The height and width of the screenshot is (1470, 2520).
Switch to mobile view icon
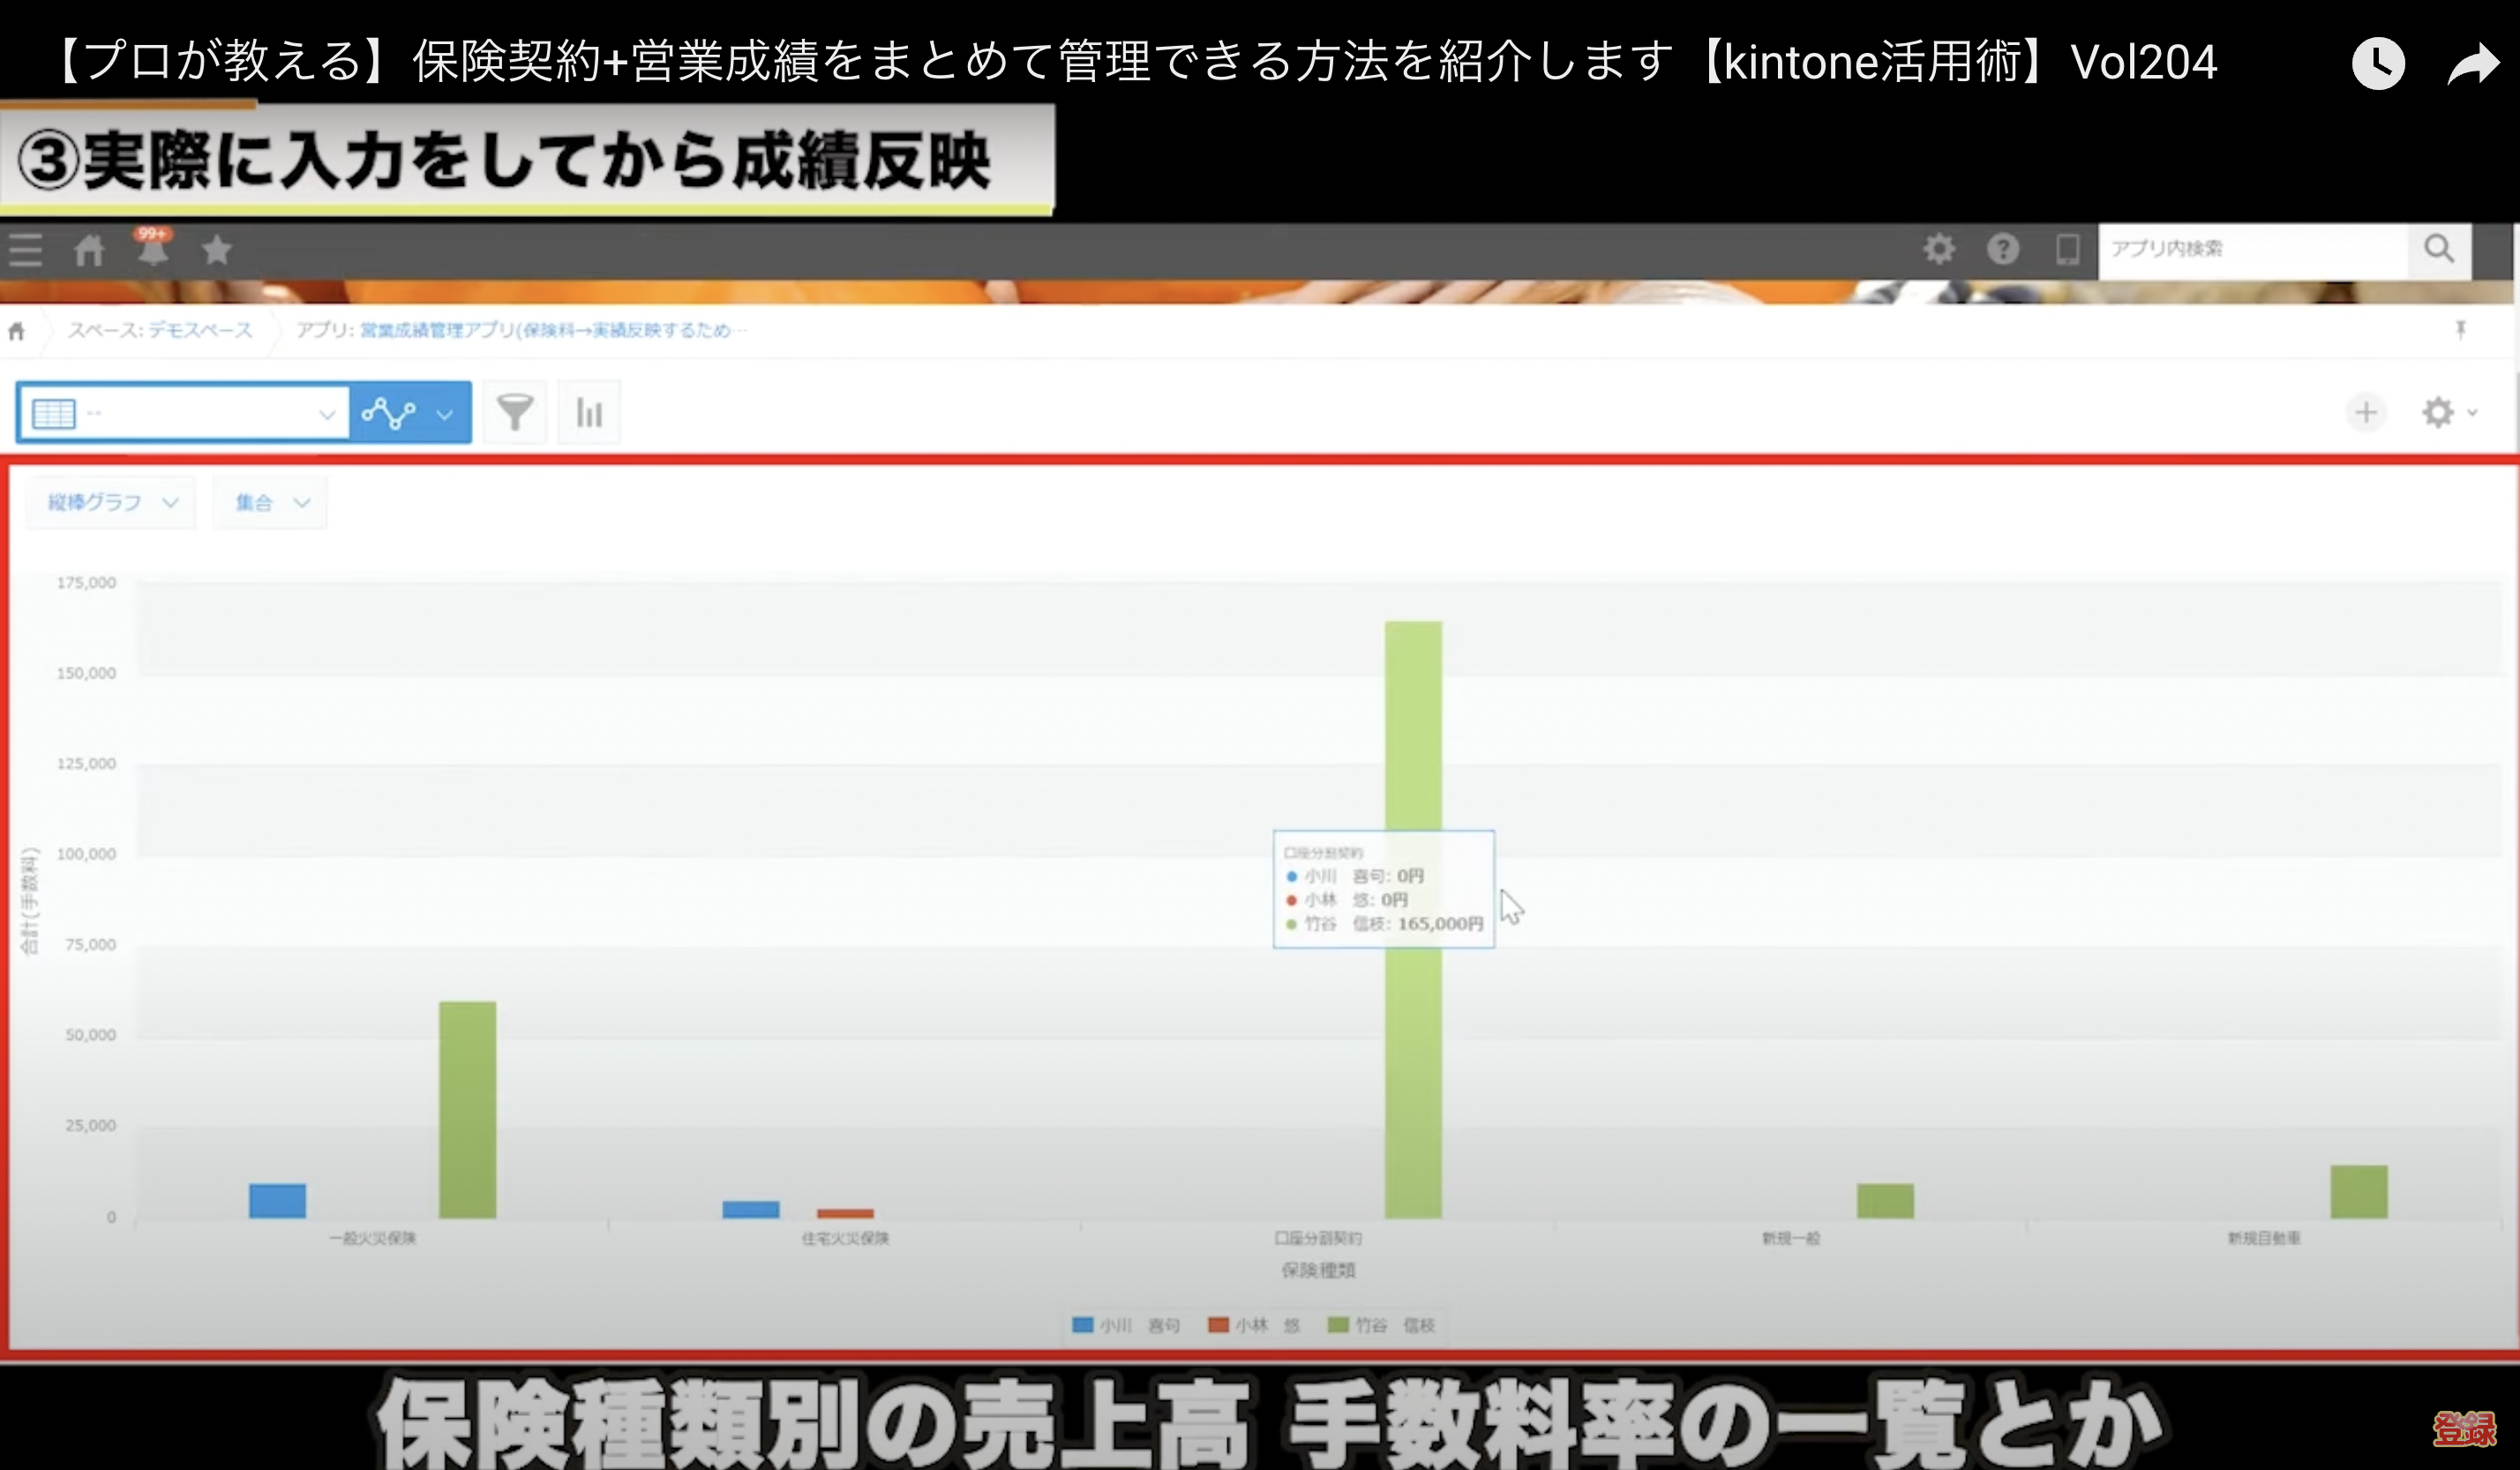[x=2067, y=249]
